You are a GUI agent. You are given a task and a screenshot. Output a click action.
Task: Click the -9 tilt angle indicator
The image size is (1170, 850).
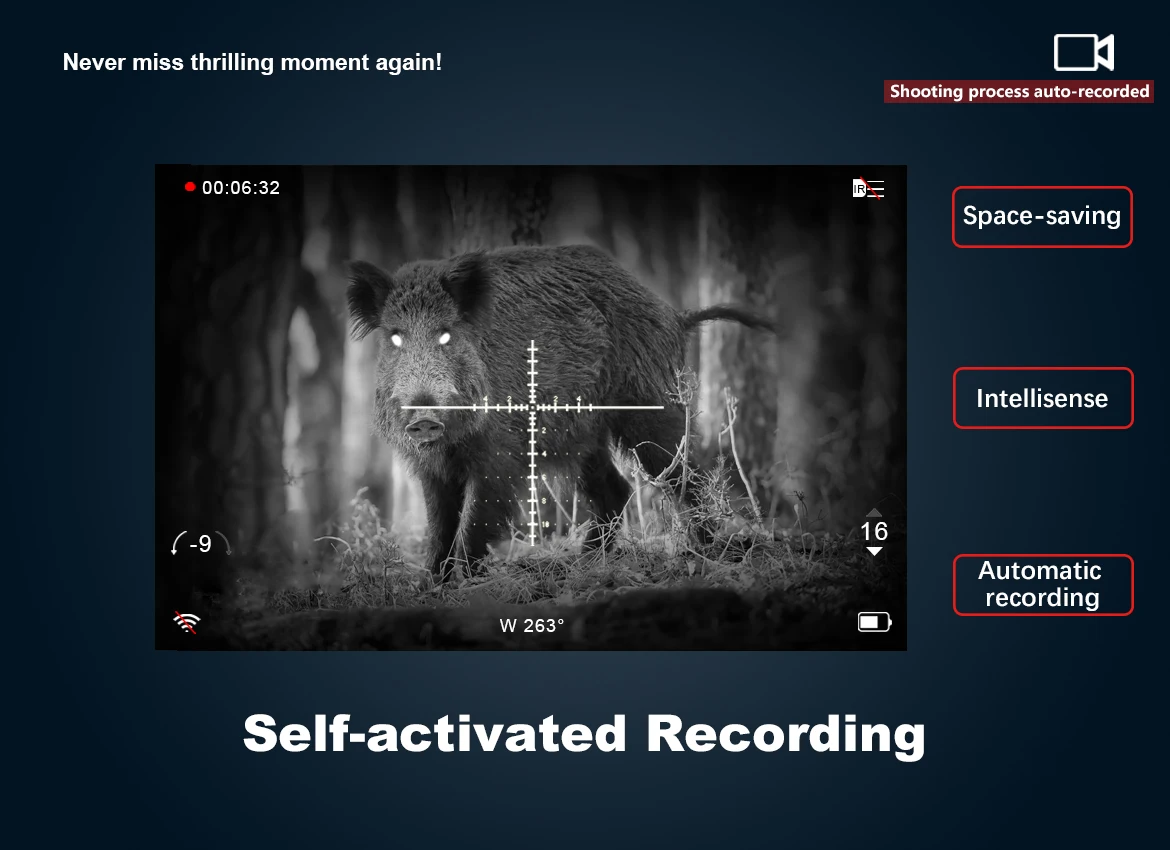coord(200,543)
